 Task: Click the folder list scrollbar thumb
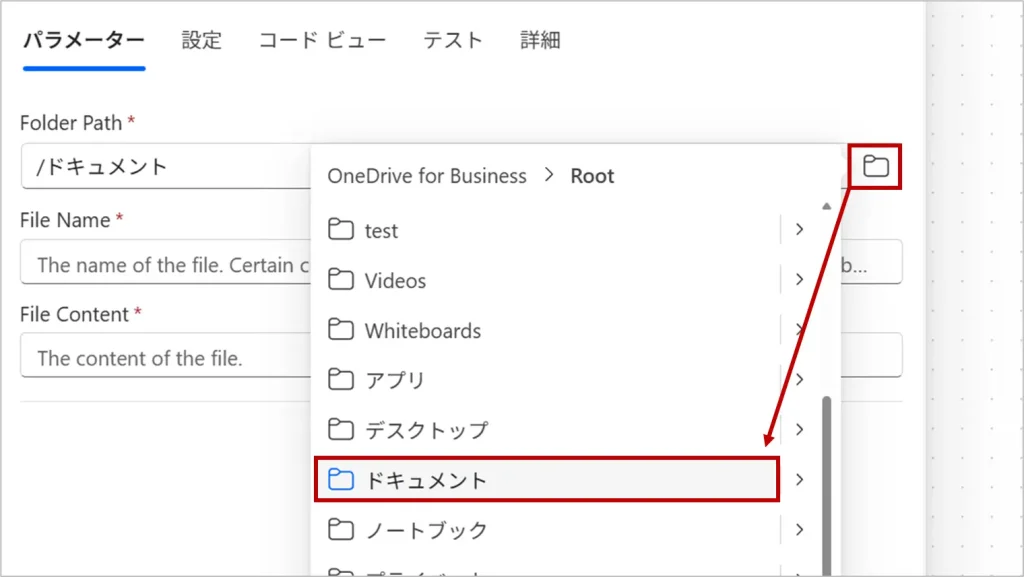(x=826, y=480)
